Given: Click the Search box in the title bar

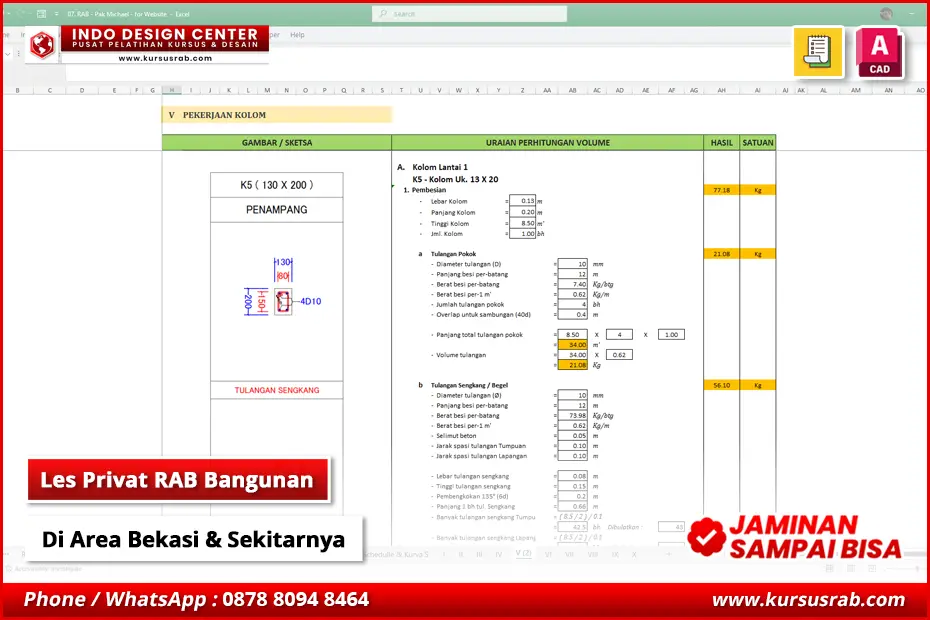Looking at the screenshot, I should tap(469, 14).
